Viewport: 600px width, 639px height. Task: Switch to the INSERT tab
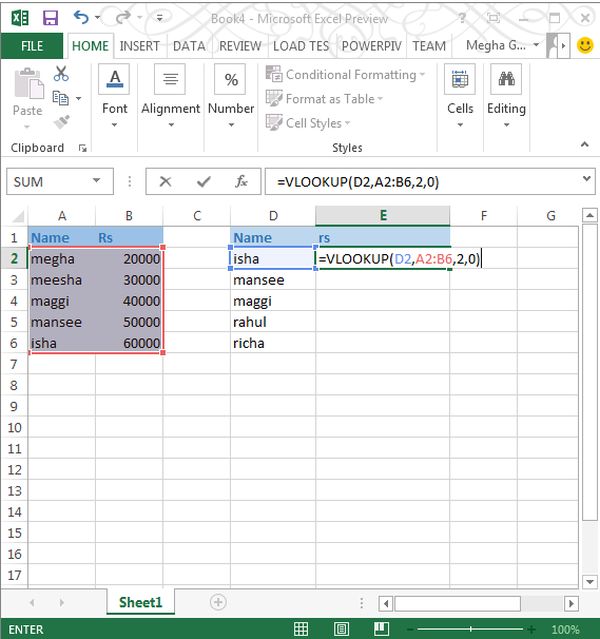(x=139, y=46)
